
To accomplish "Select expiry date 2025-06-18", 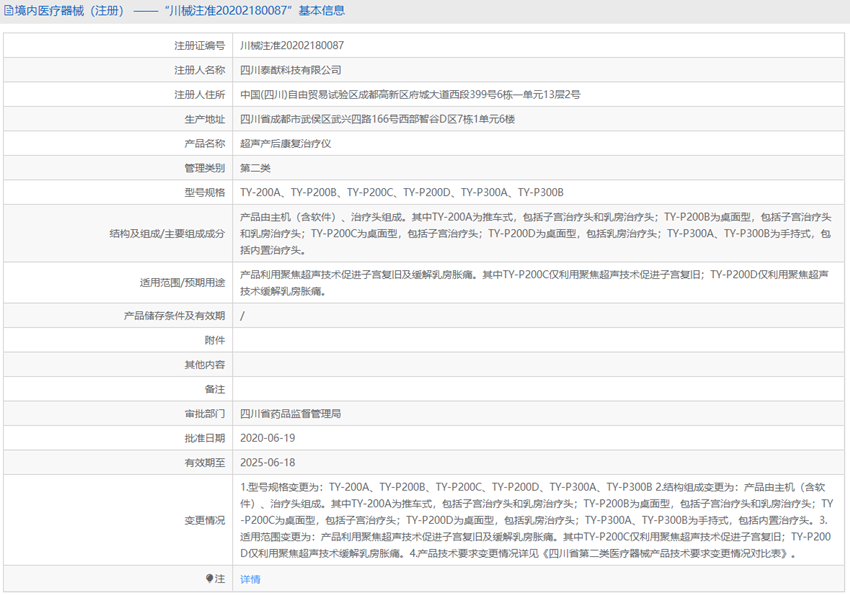I will [x=268, y=462].
